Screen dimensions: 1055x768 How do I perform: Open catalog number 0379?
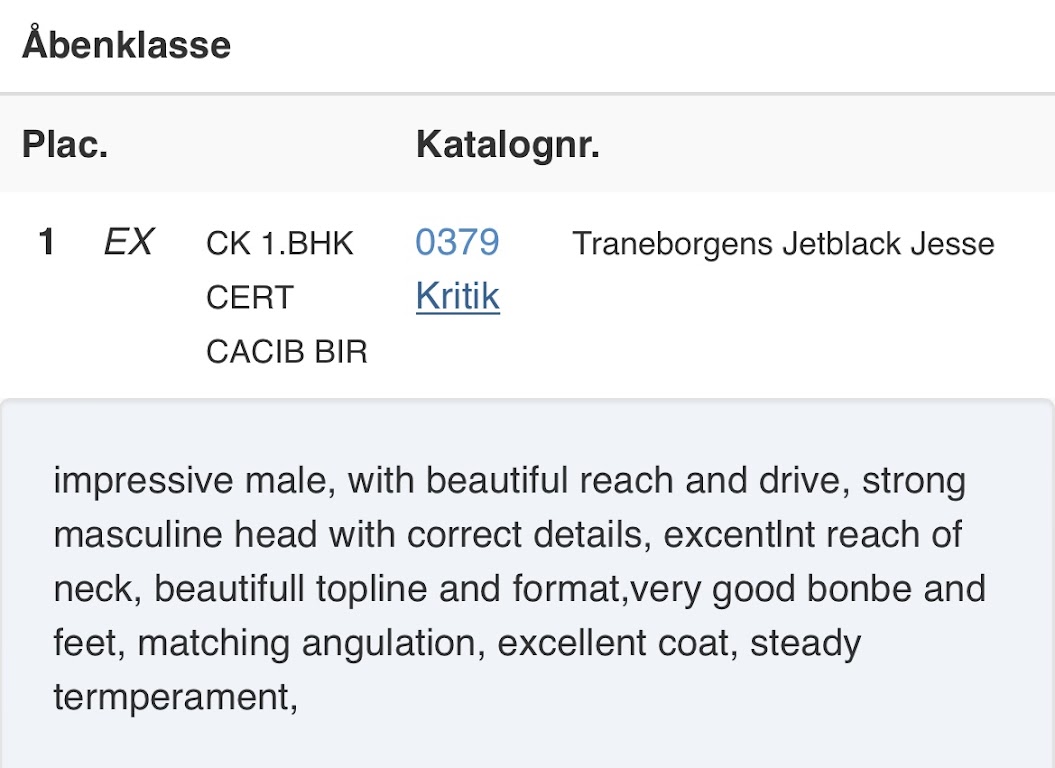pyautogui.click(x=458, y=242)
